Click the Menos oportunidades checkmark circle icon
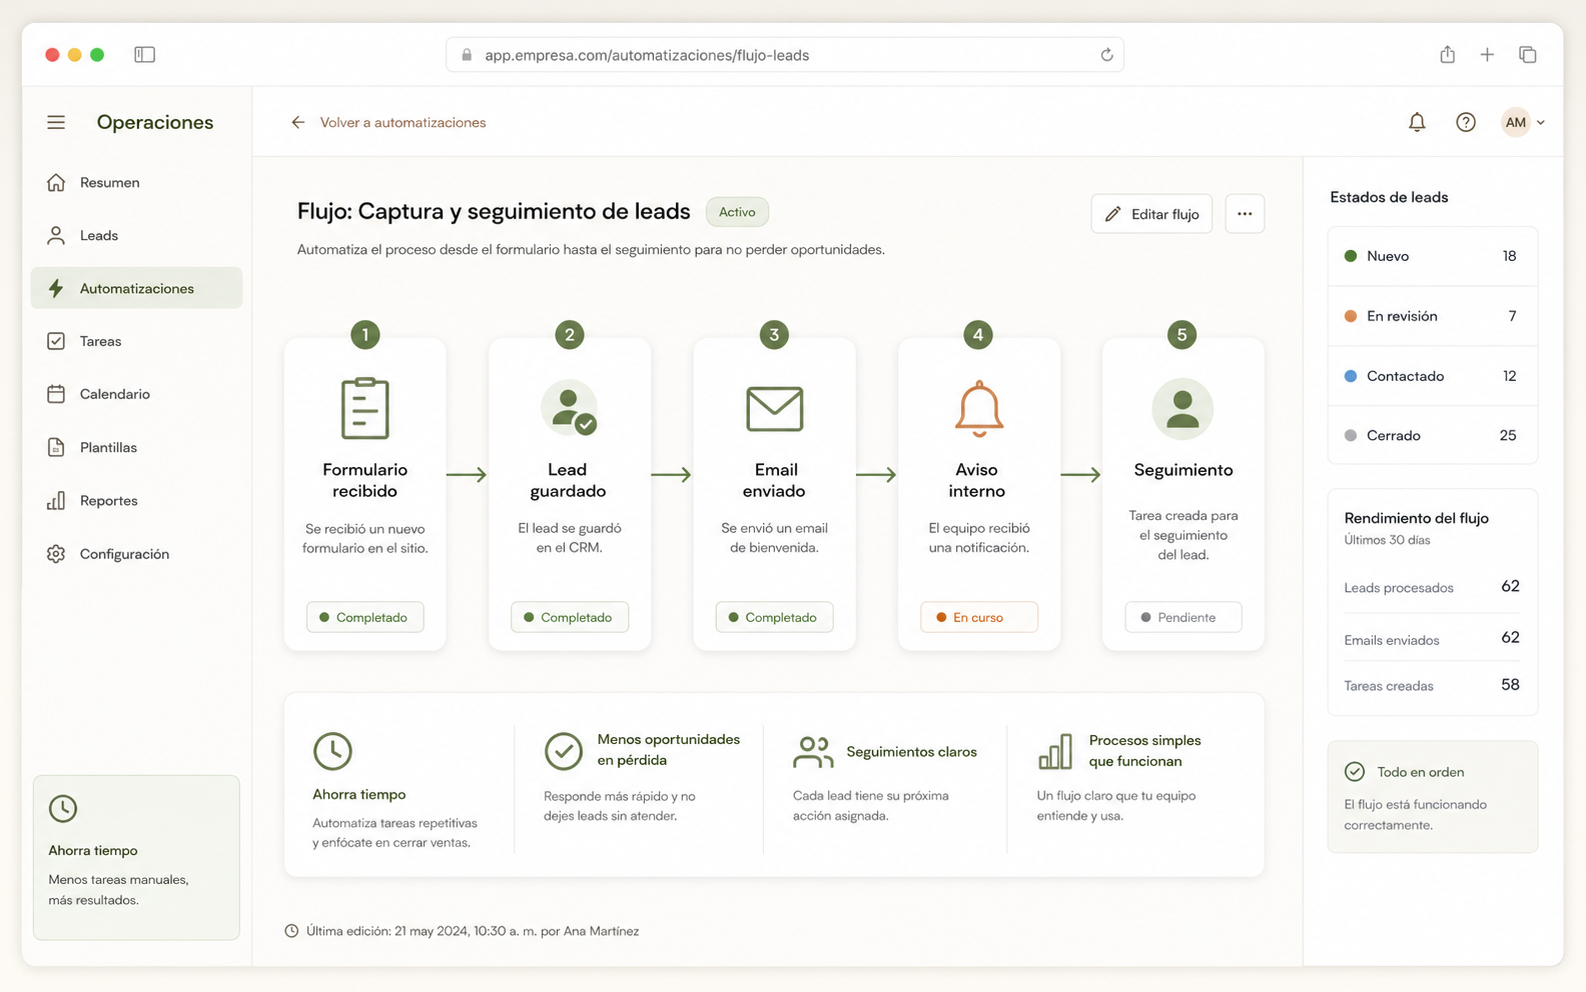The height and width of the screenshot is (992, 1586). tap(564, 750)
